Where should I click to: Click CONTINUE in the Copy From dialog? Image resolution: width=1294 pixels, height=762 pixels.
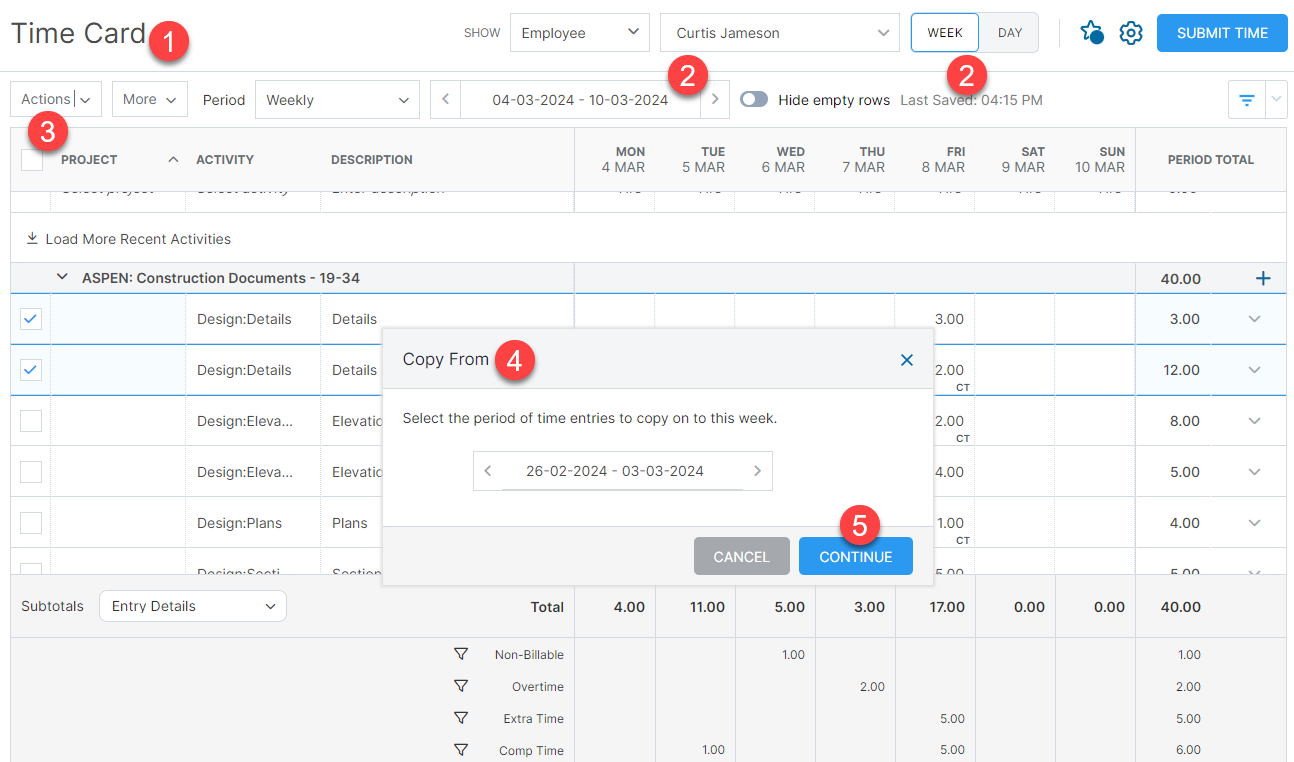(x=855, y=555)
